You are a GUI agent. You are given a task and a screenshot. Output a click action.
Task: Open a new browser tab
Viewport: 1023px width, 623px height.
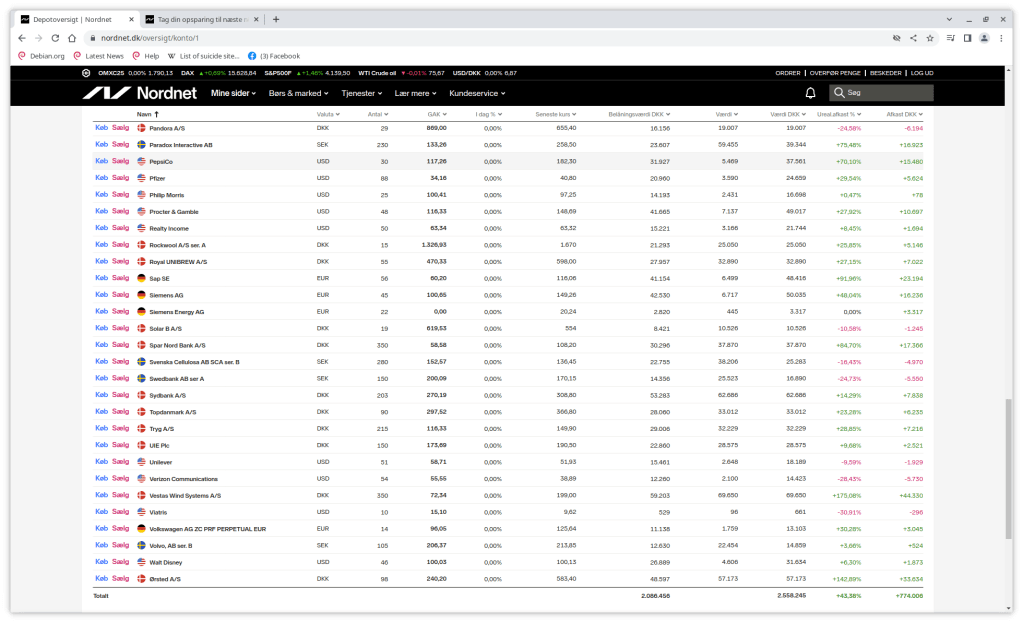tap(276, 19)
